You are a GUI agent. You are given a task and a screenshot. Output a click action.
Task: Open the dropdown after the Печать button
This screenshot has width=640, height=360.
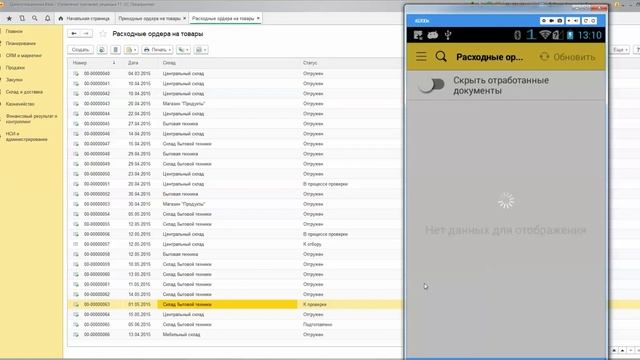[183, 50]
